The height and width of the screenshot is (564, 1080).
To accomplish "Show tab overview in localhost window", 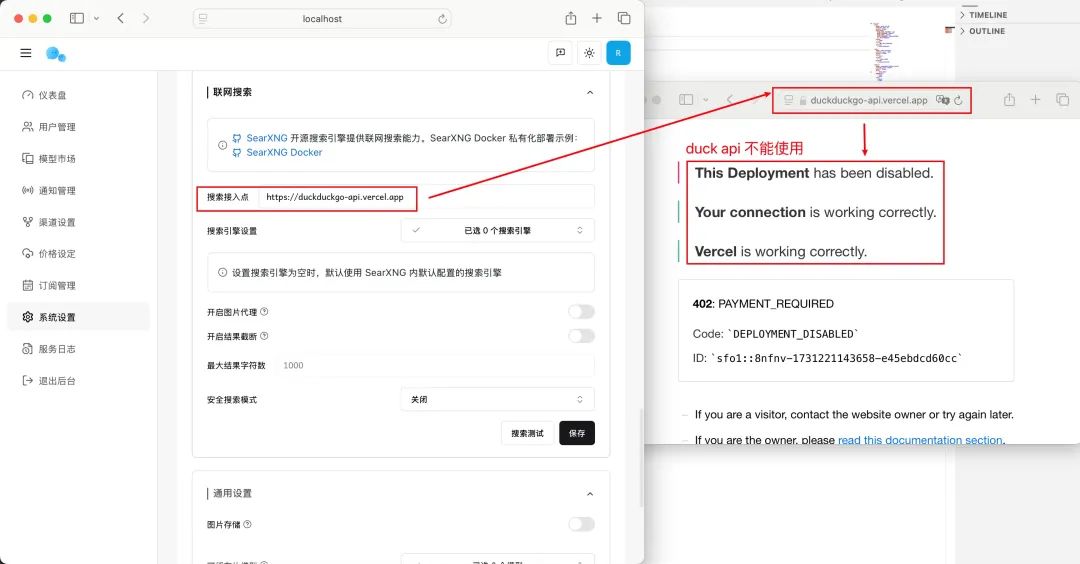I will 624,19.
